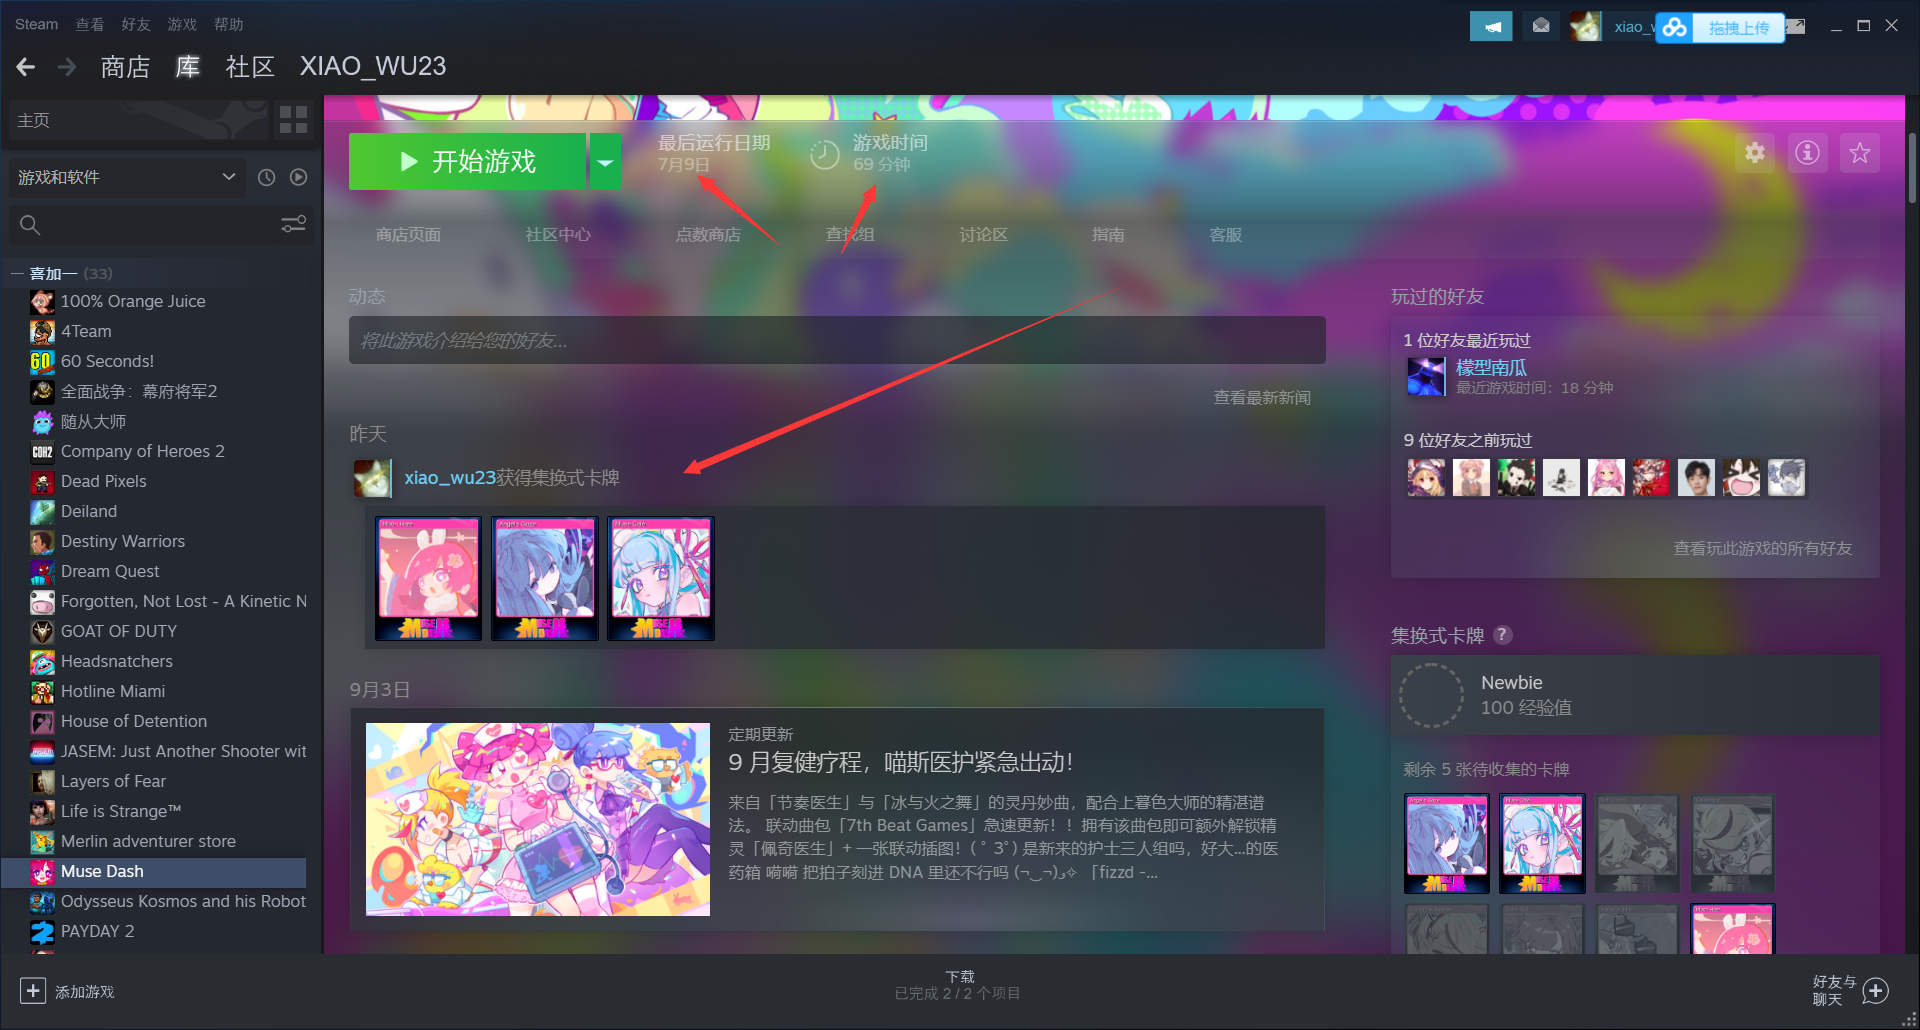Screen dimensions: 1920x1030
Task: Switch library to grid view icon
Action: click(293, 120)
